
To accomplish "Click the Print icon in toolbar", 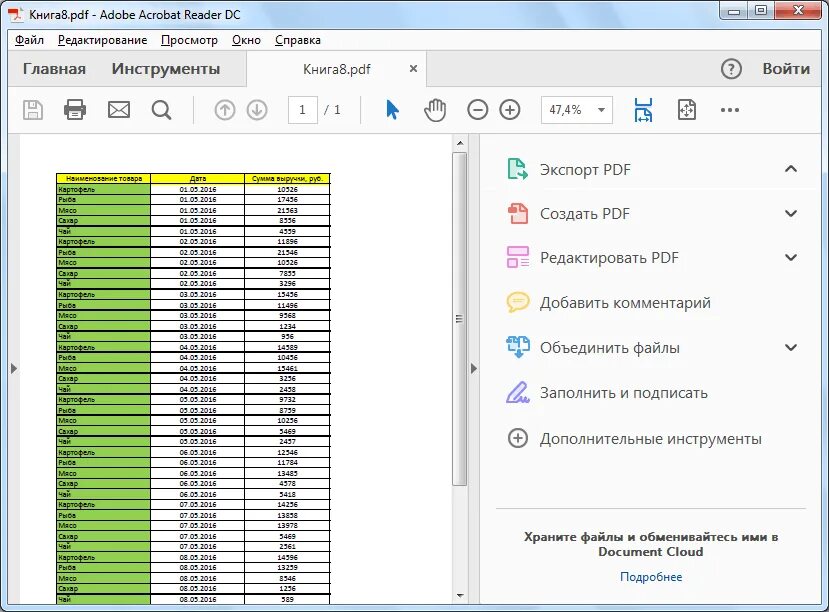I will pos(75,110).
